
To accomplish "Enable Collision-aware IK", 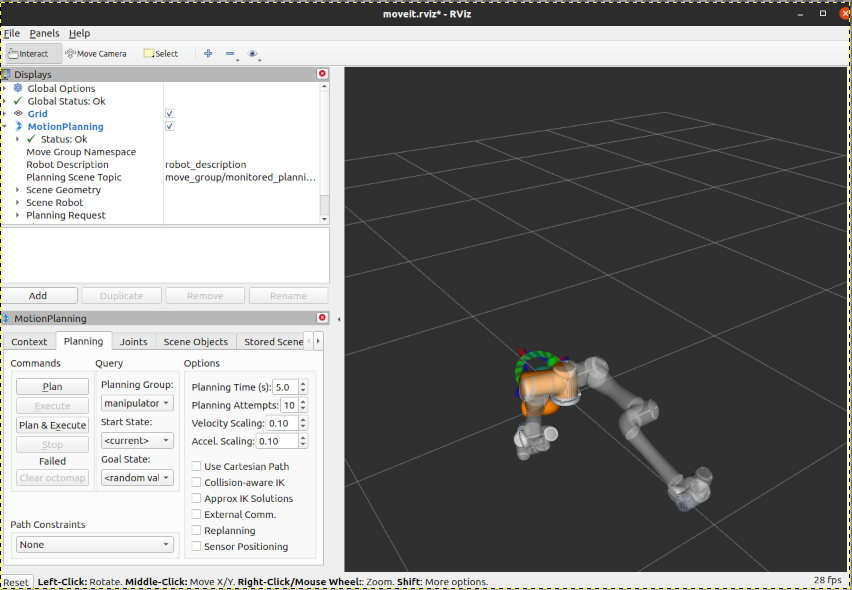I will pos(196,482).
